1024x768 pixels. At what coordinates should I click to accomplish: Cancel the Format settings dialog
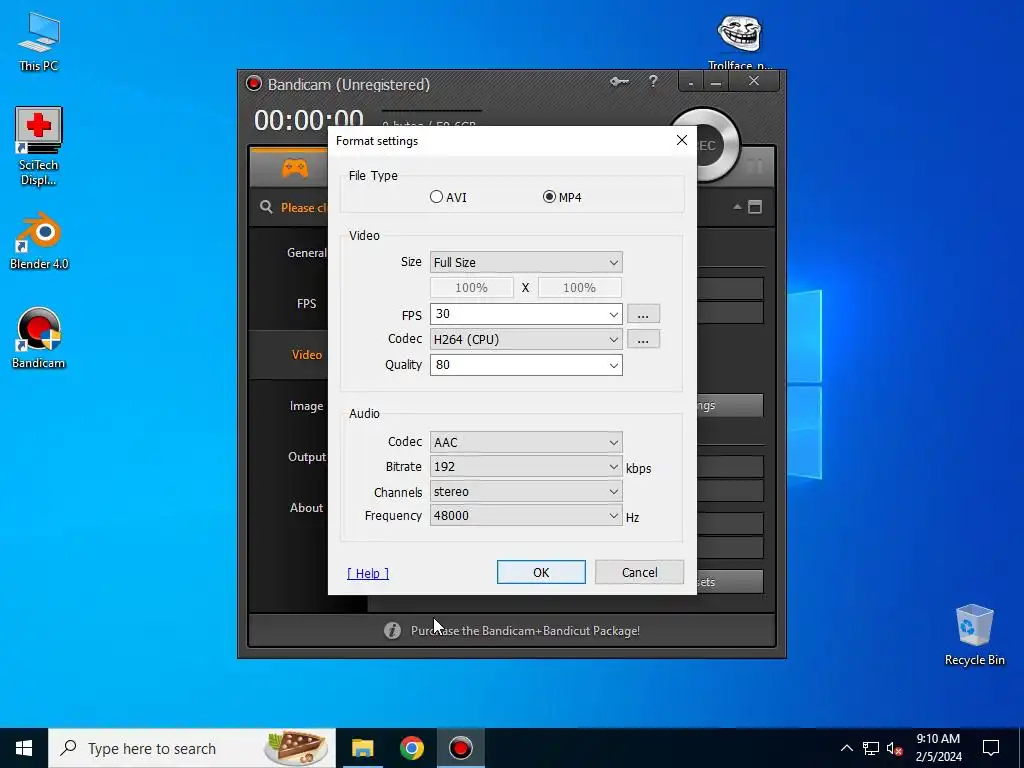[x=639, y=572]
